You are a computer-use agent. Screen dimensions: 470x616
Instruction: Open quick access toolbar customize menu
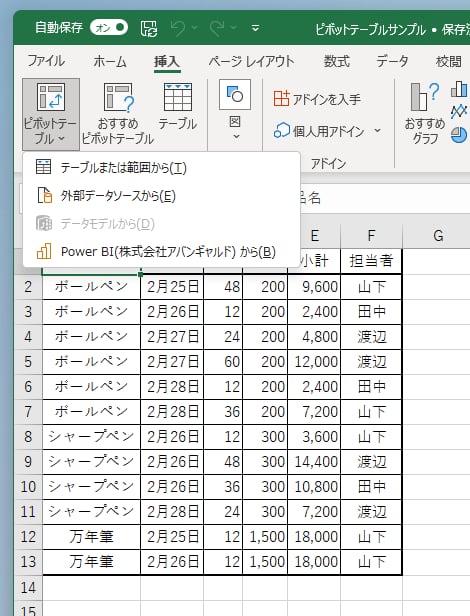click(255, 28)
